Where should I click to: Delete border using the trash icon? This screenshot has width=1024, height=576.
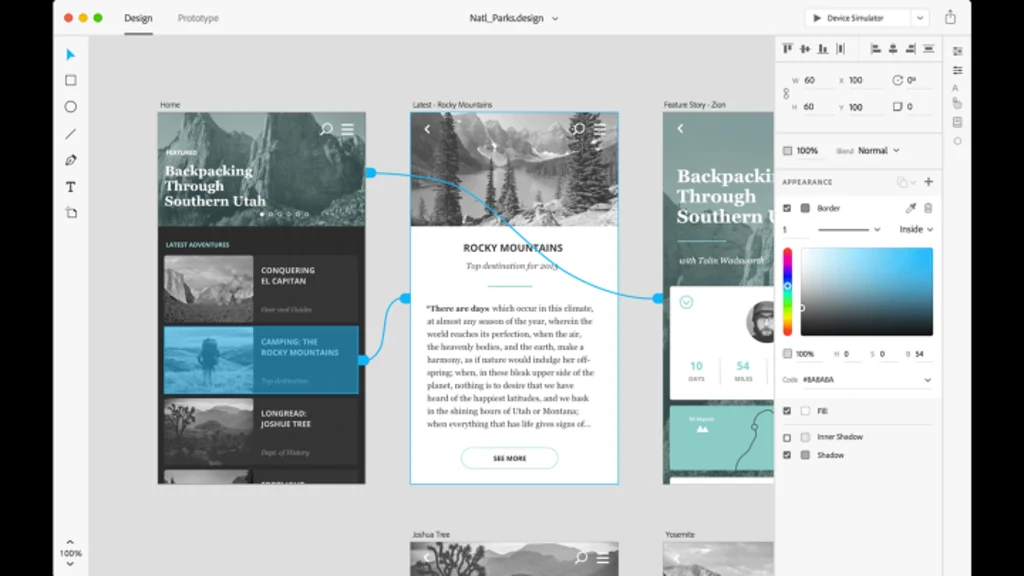pyautogui.click(x=928, y=208)
